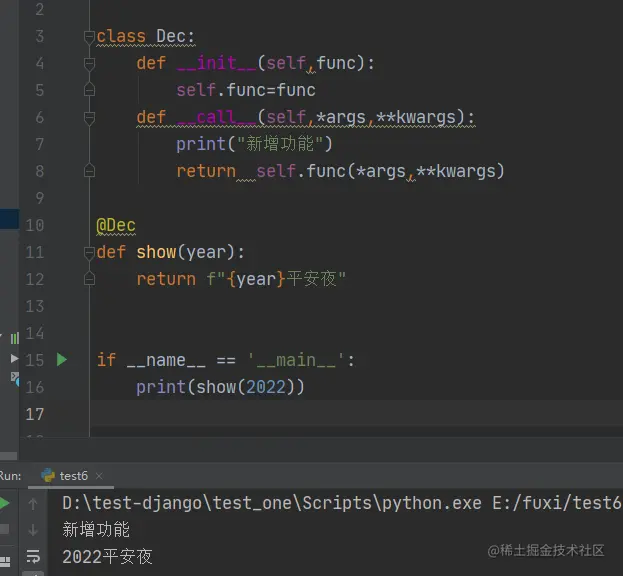Click the small gray triangle left of line 15
Screen dimensions: 623x576
click(x=14, y=359)
